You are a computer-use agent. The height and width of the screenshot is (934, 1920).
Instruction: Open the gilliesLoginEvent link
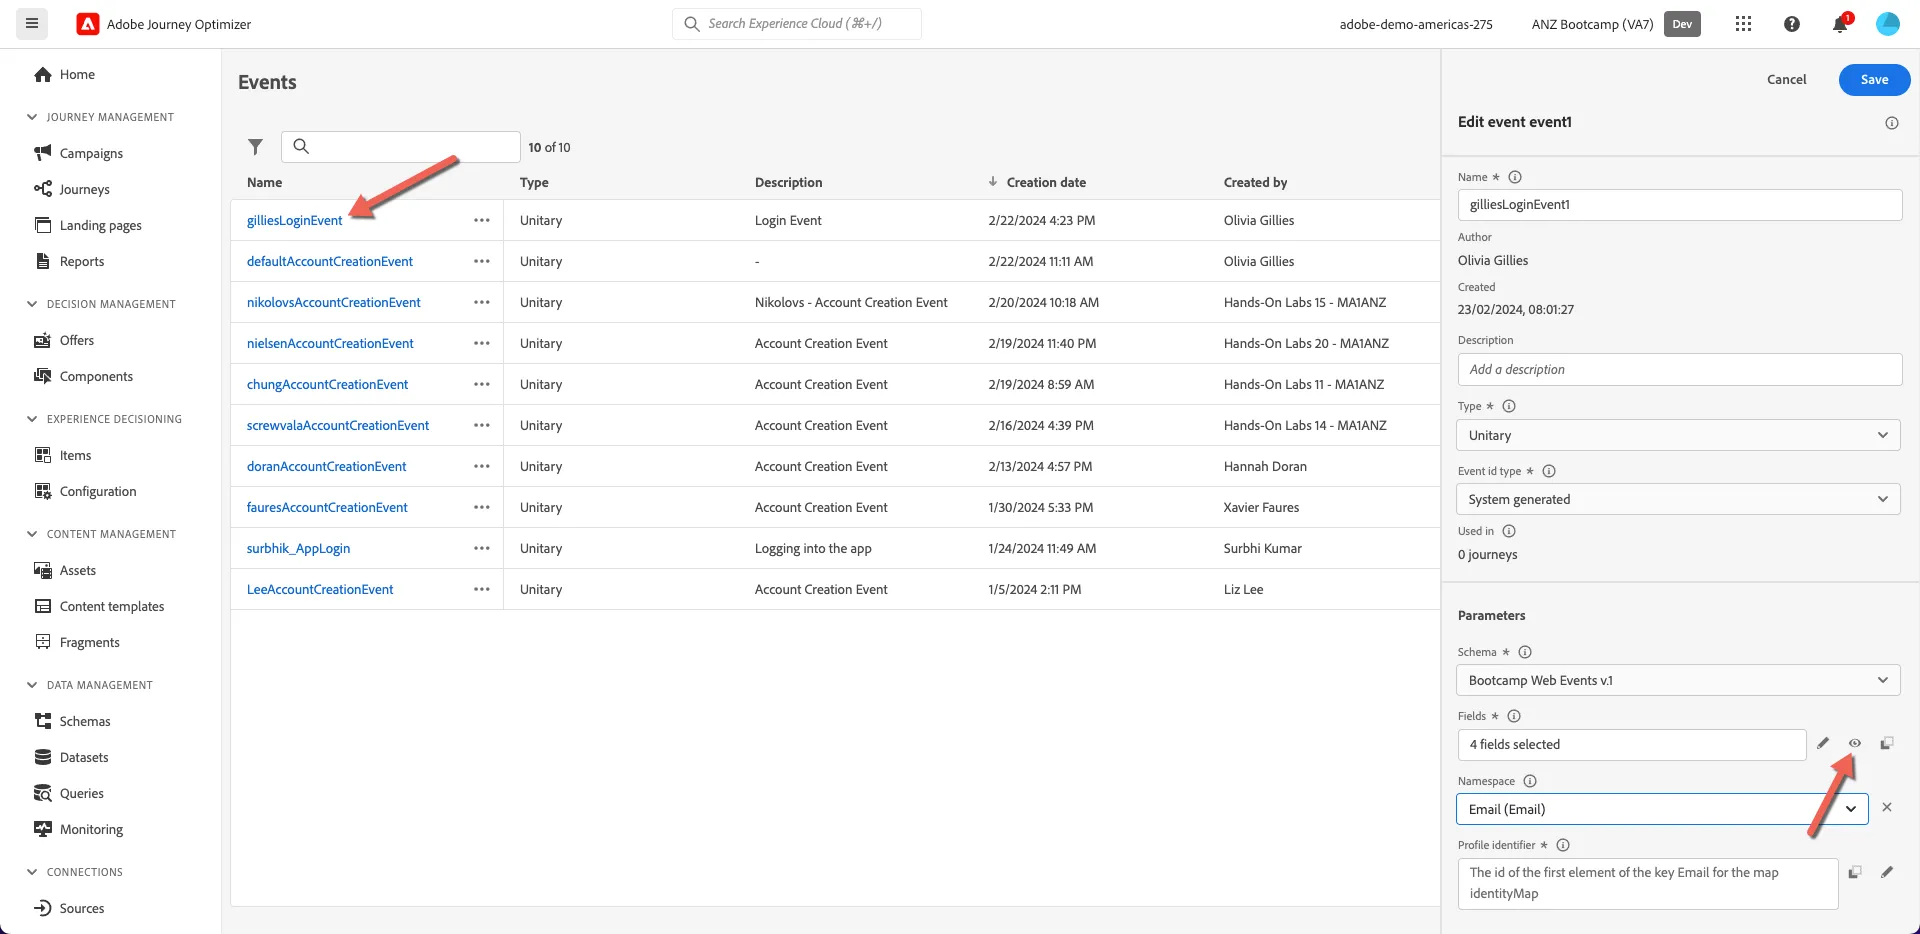tap(294, 220)
